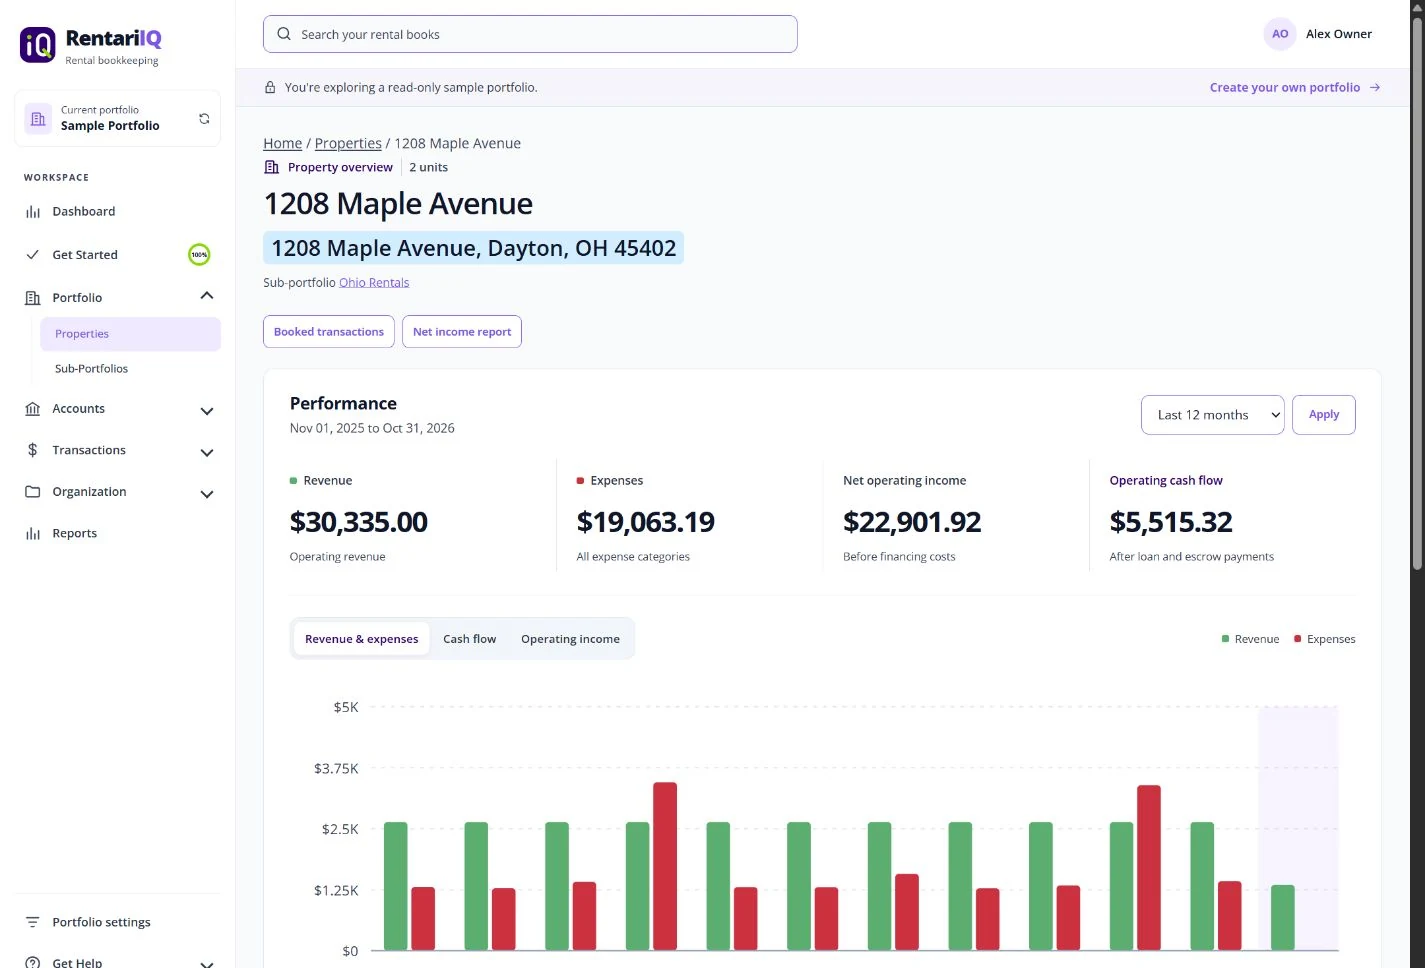Follow the Create your own portfolio link
1425x968 pixels.
pos(1295,88)
